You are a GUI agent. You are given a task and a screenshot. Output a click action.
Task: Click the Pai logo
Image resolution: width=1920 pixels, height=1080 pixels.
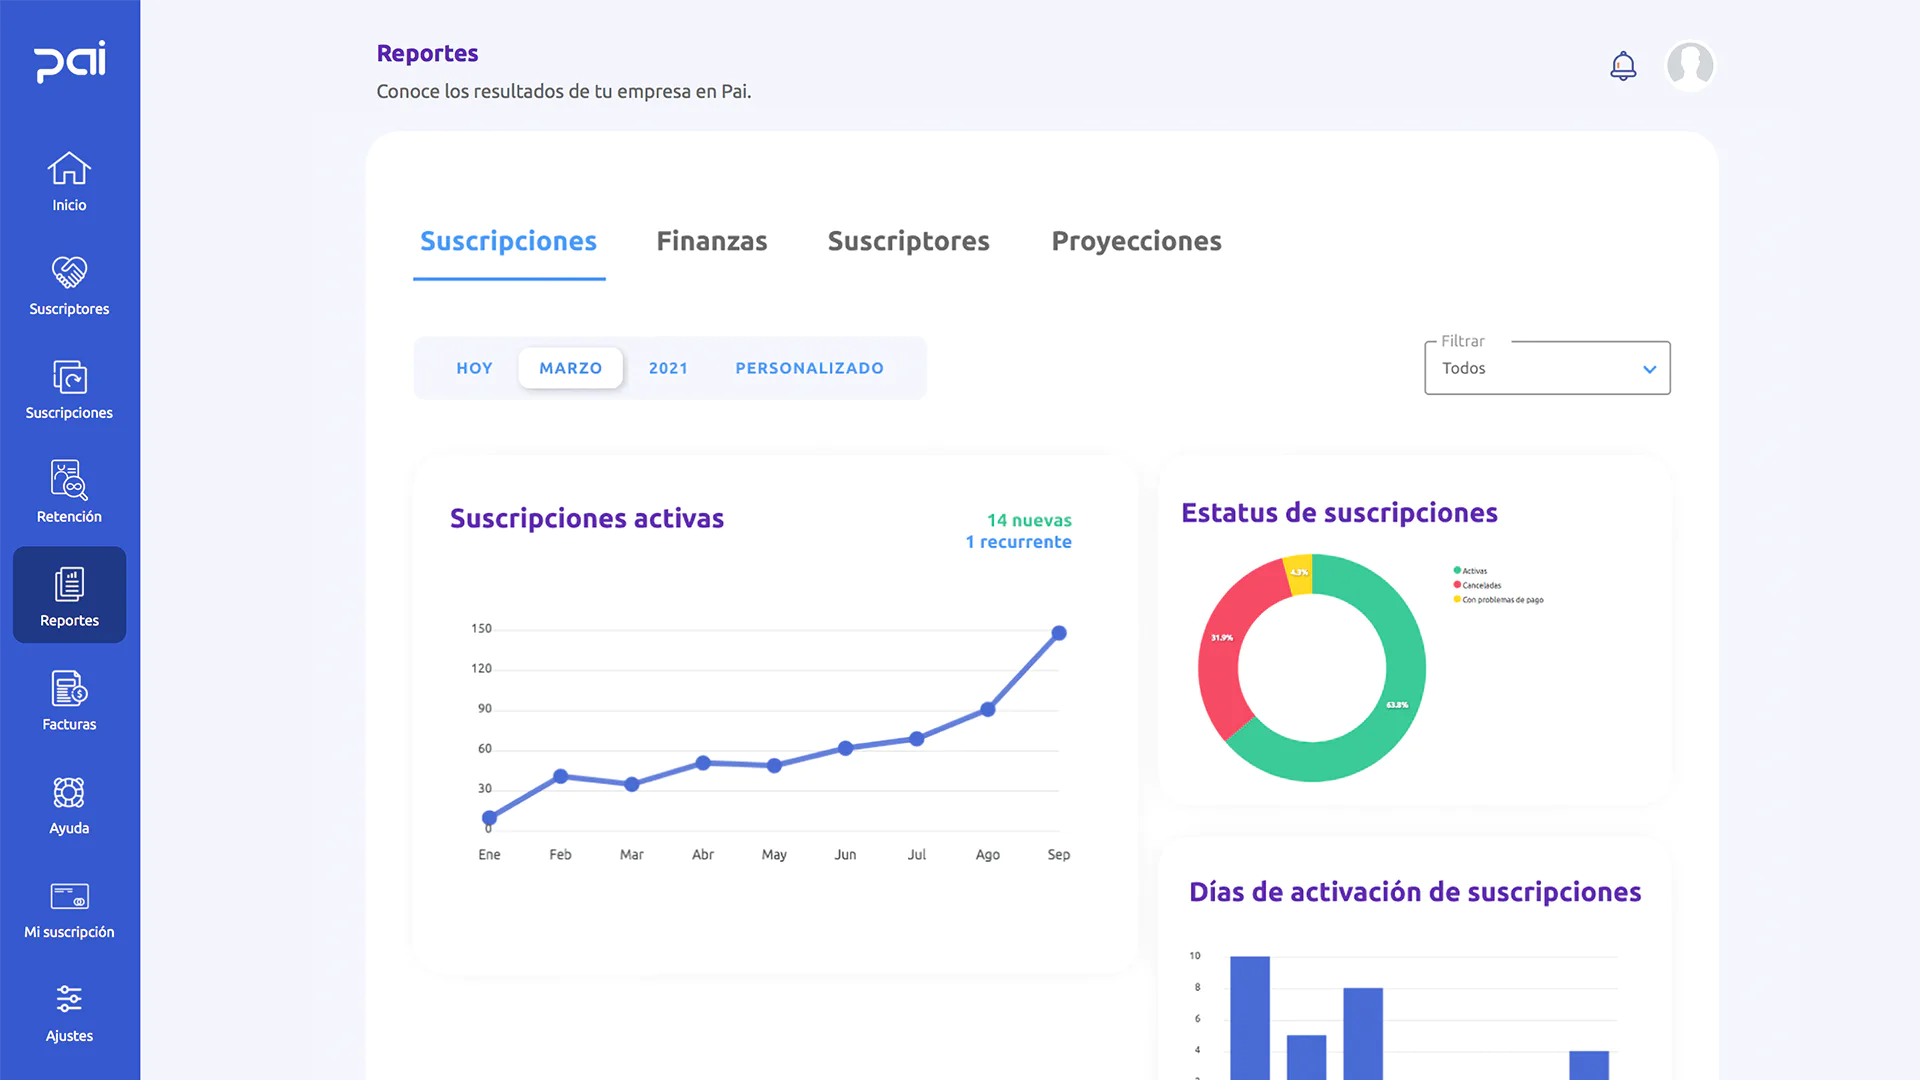[x=69, y=62]
